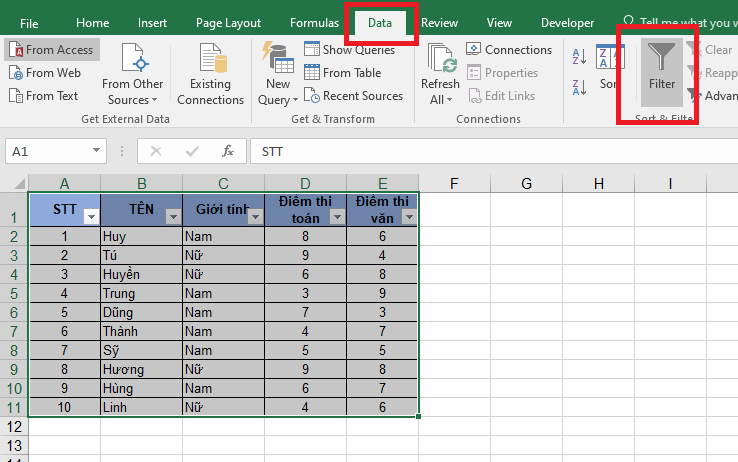Open Existing Connections
The image size is (738, 462).
click(x=211, y=74)
